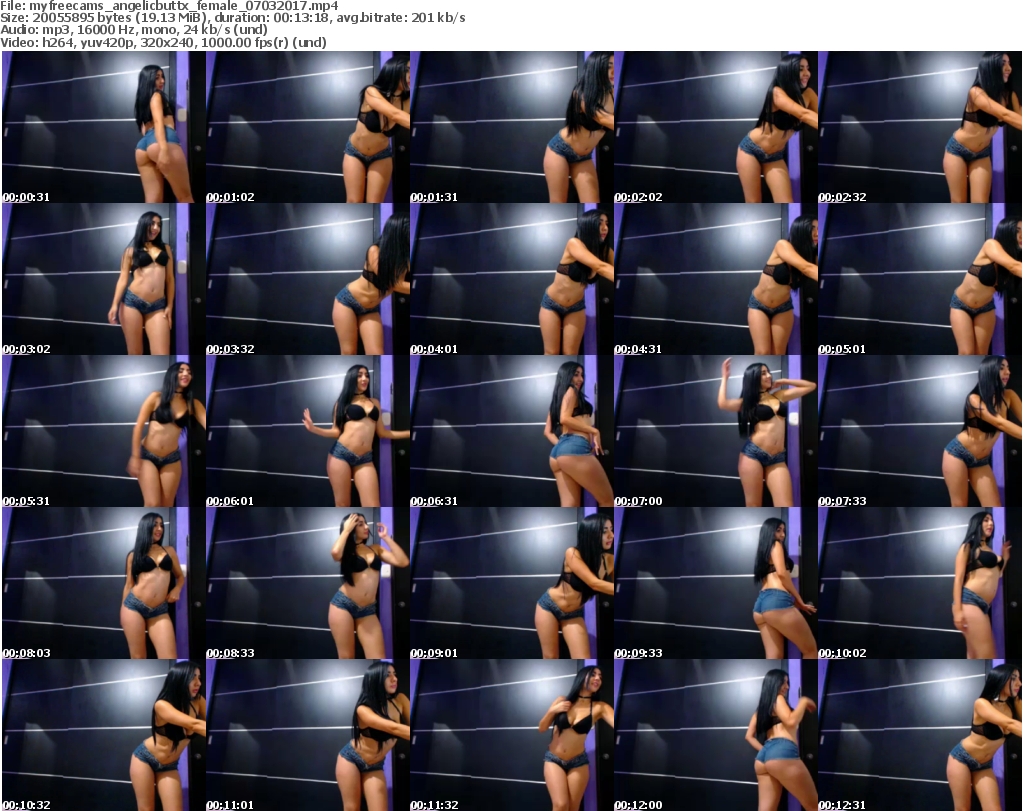Select the thumbnail frame stamped 00:02:32

[920, 127]
